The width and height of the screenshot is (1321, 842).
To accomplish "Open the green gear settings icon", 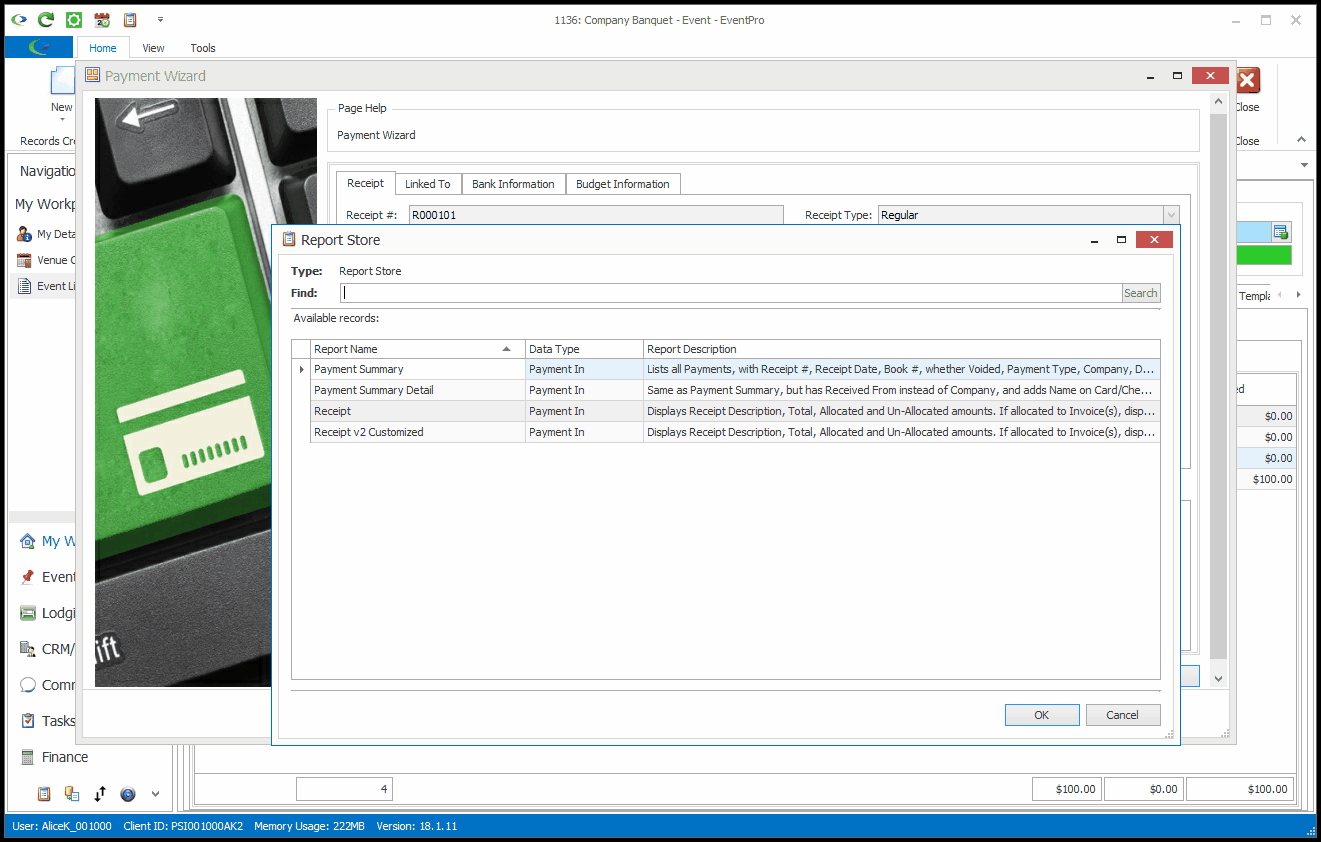I will pos(74,19).
